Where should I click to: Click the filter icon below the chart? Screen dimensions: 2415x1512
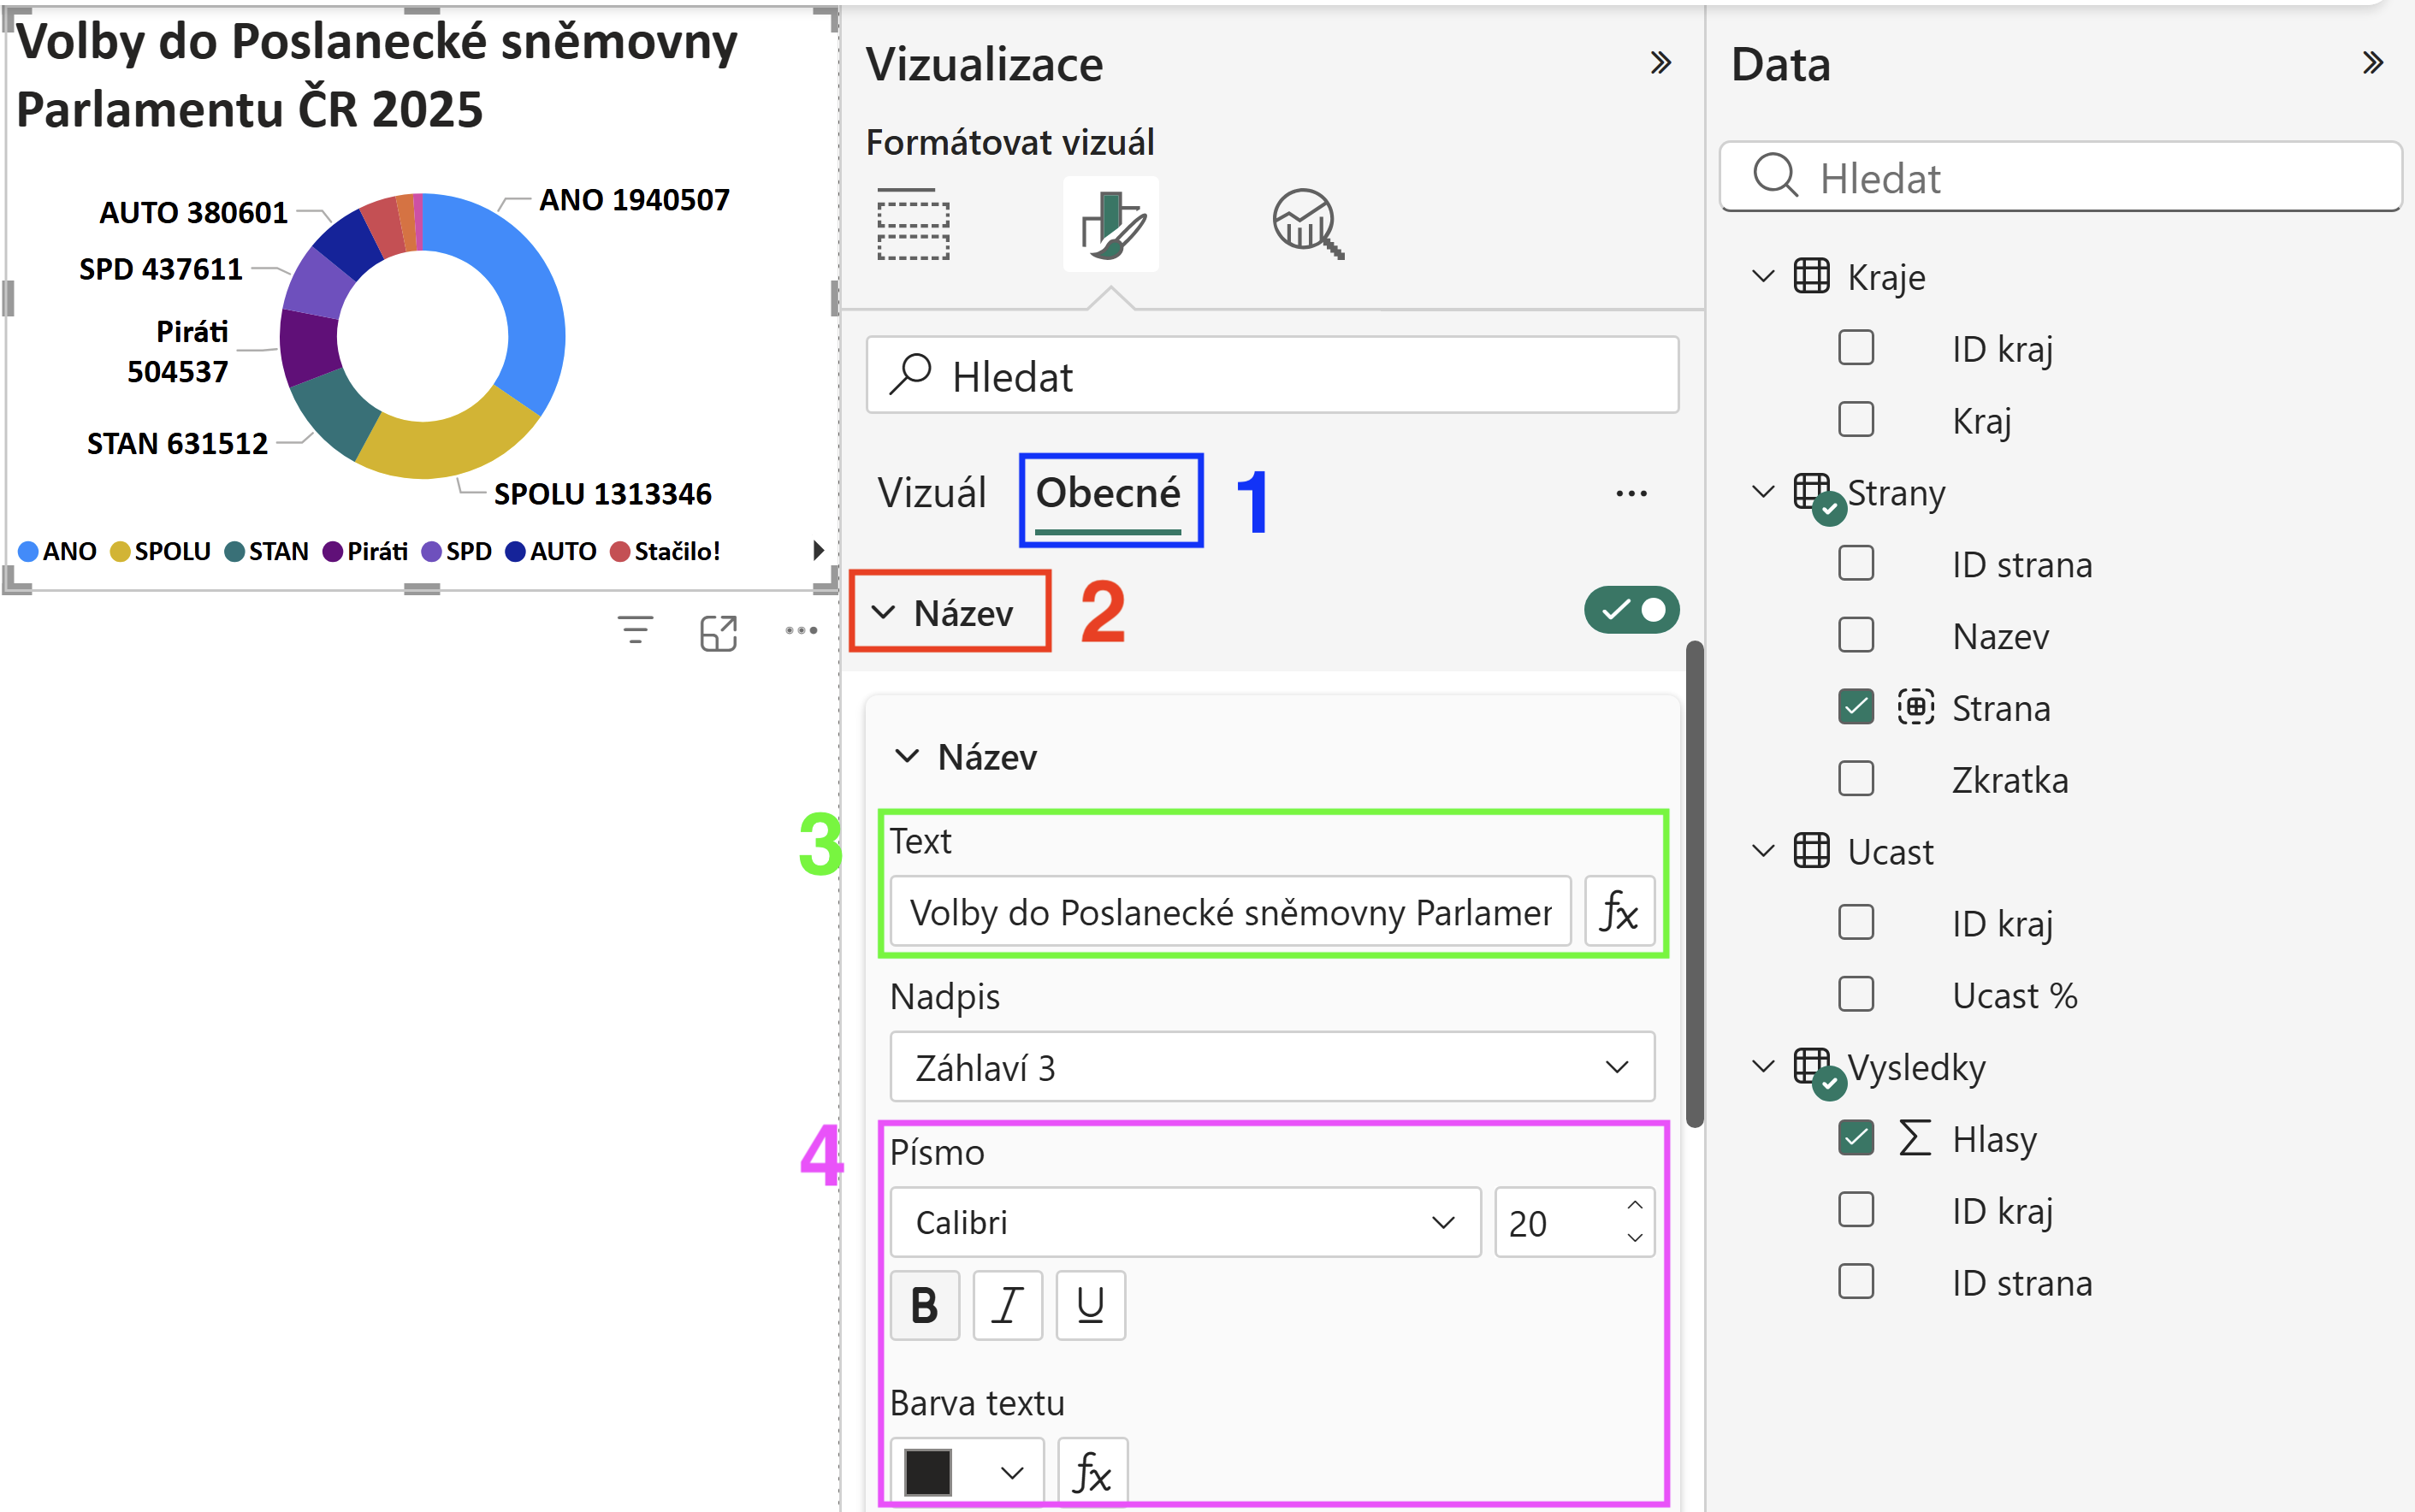[635, 631]
